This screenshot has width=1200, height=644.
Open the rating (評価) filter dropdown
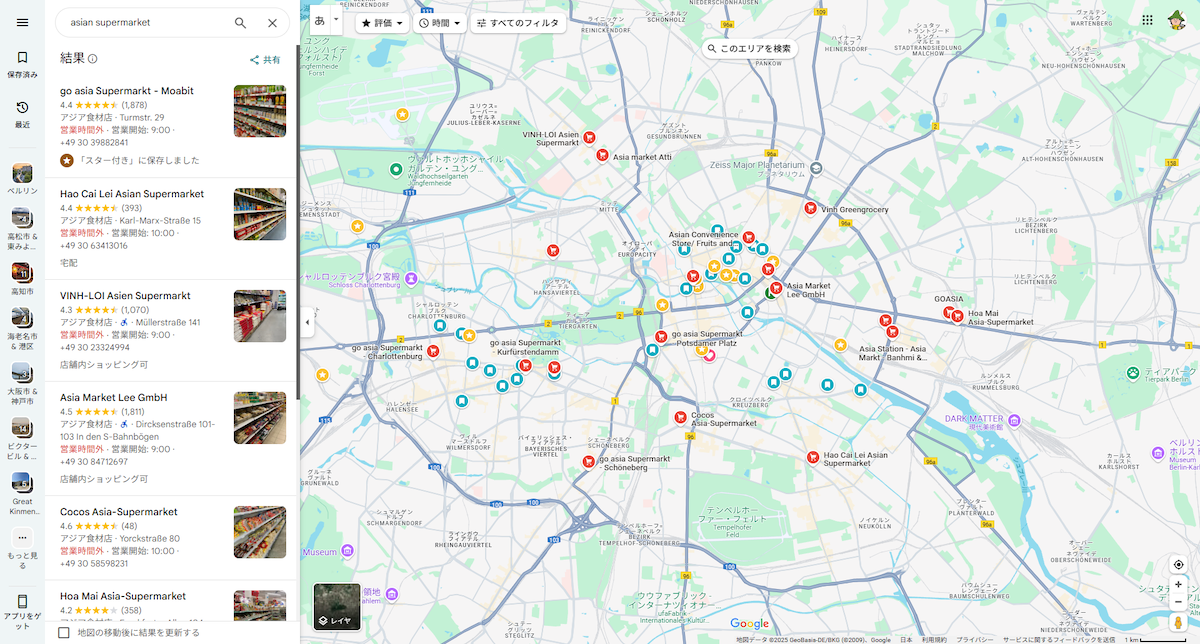point(383,22)
